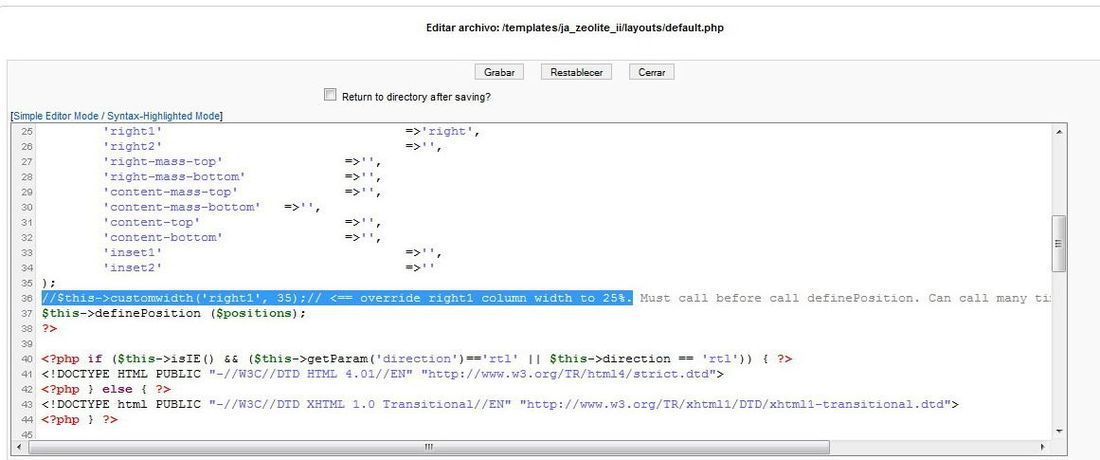Click 'inset1' on line 33
Image resolution: width=1100 pixels, height=460 pixels.
[133, 252]
